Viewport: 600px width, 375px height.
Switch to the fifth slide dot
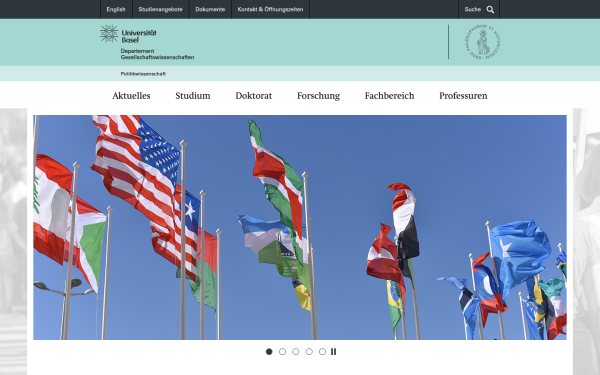323,352
